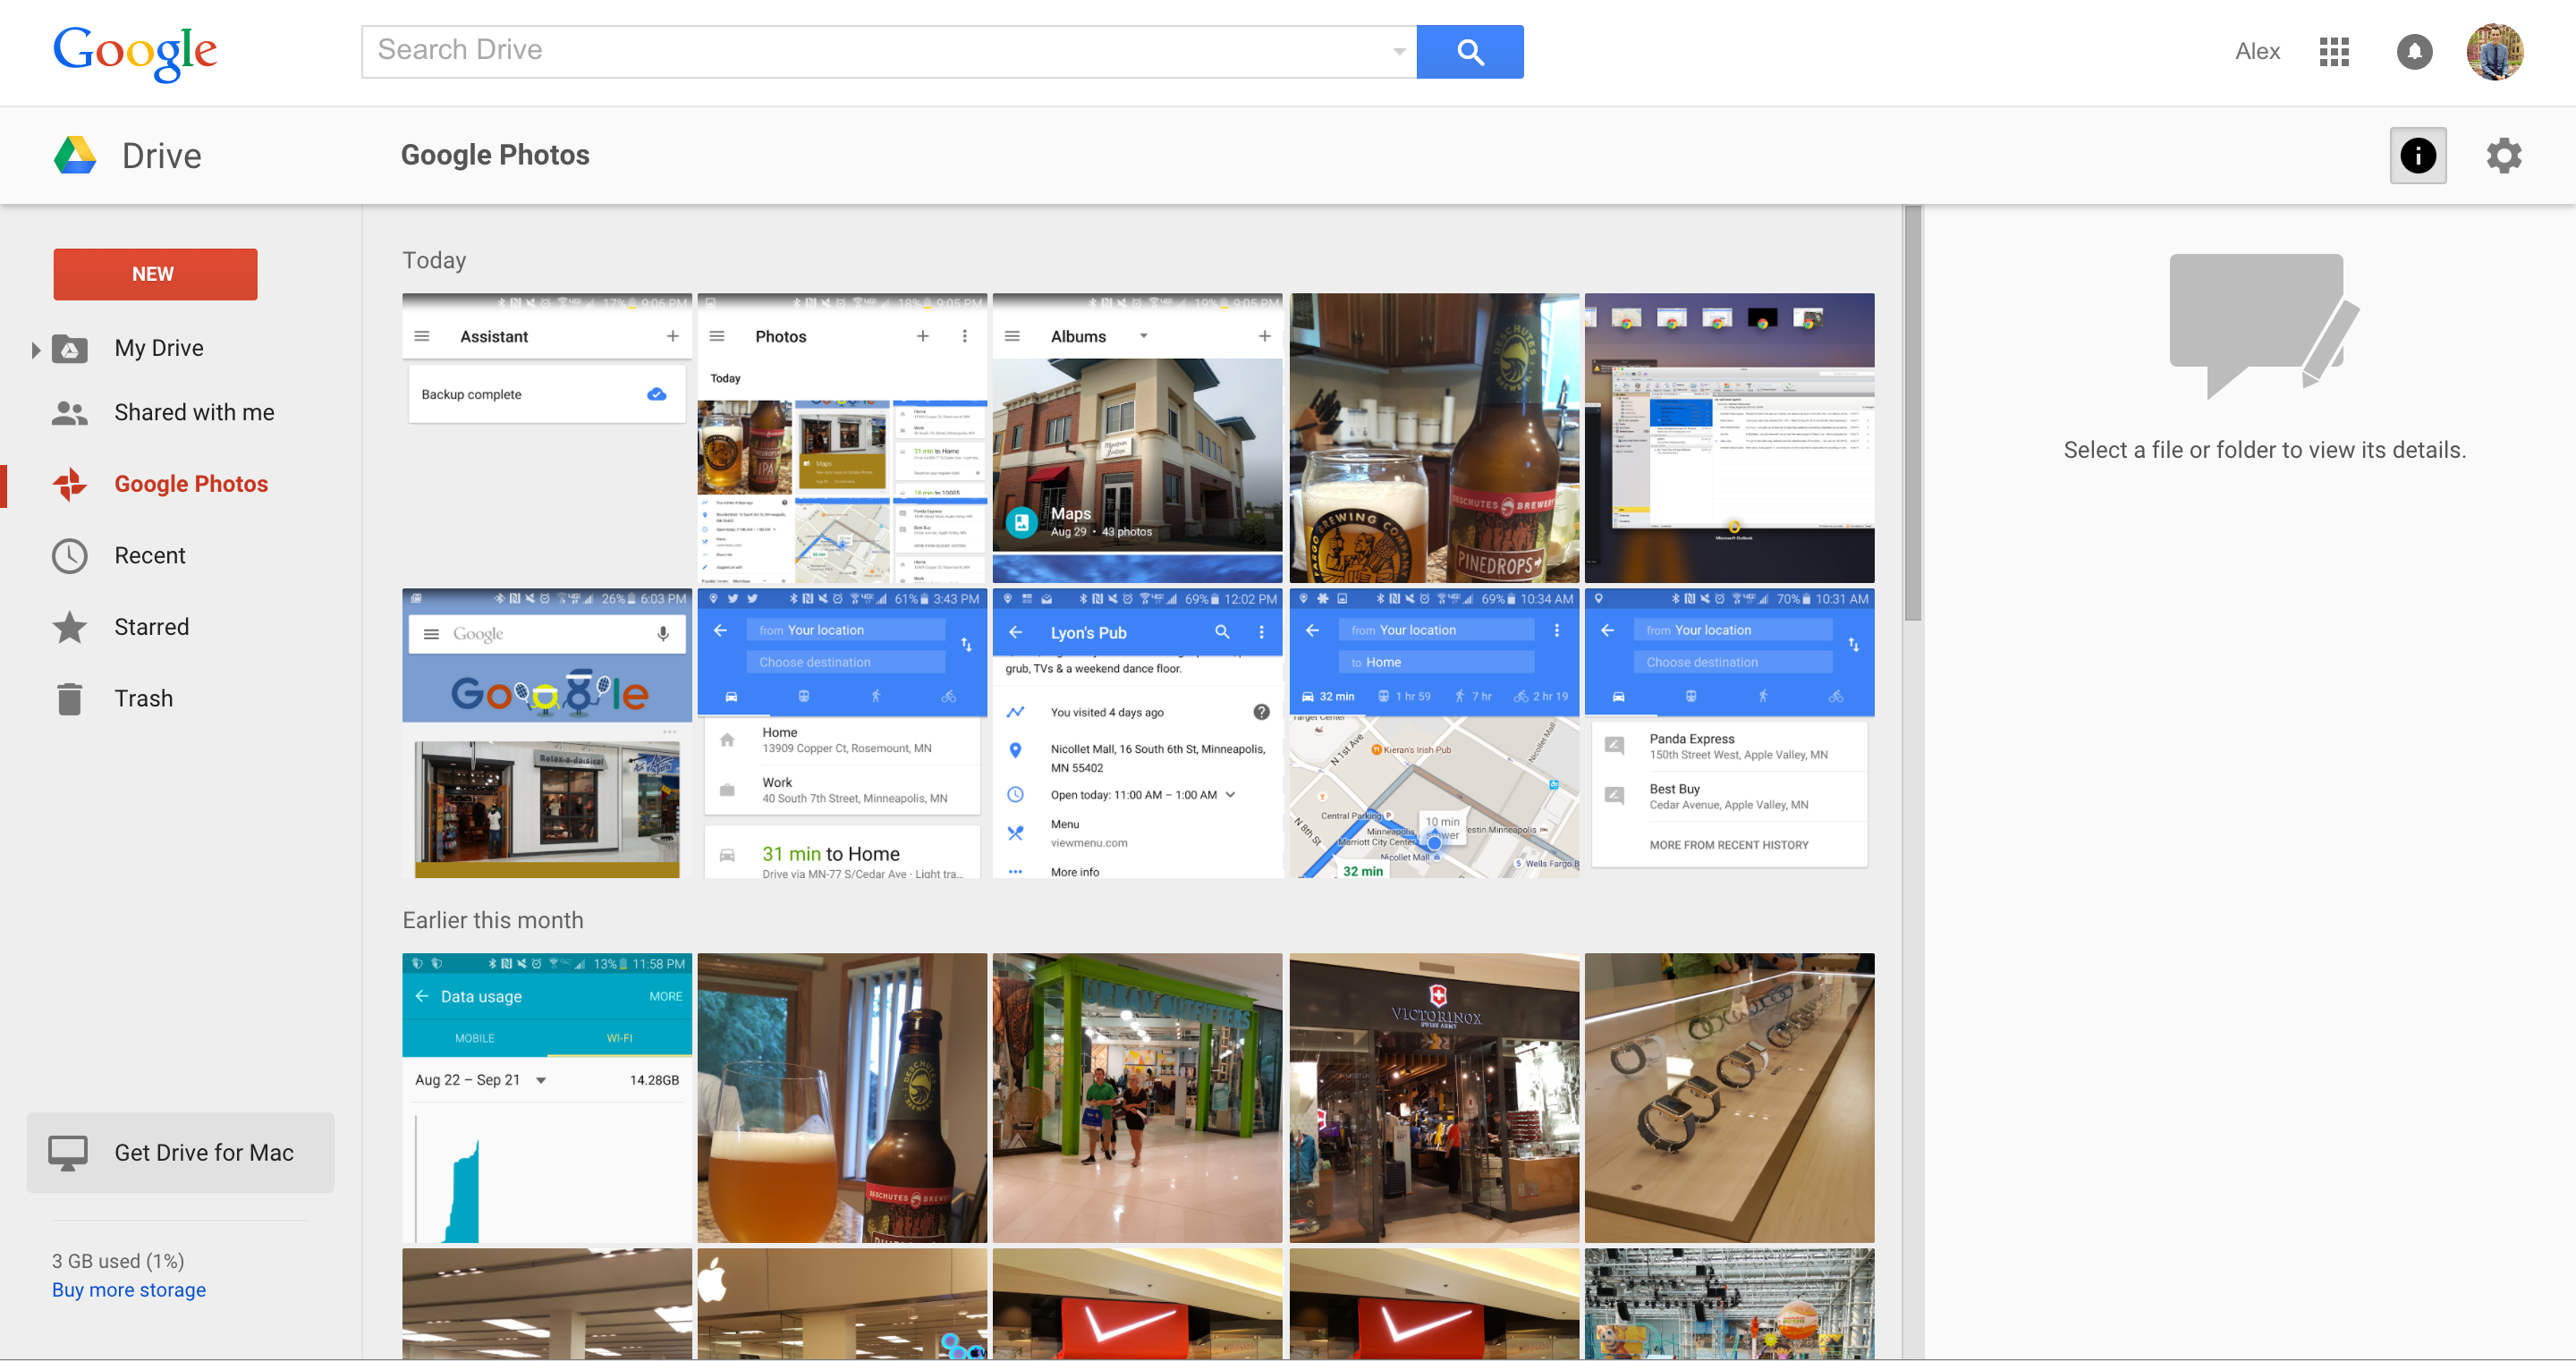The width and height of the screenshot is (2576, 1361).
Task: Toggle the details pane info button
Action: 2418,155
